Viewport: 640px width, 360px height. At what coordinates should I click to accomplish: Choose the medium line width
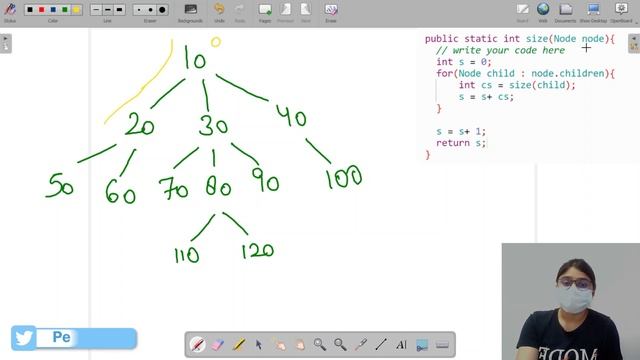[107, 9]
